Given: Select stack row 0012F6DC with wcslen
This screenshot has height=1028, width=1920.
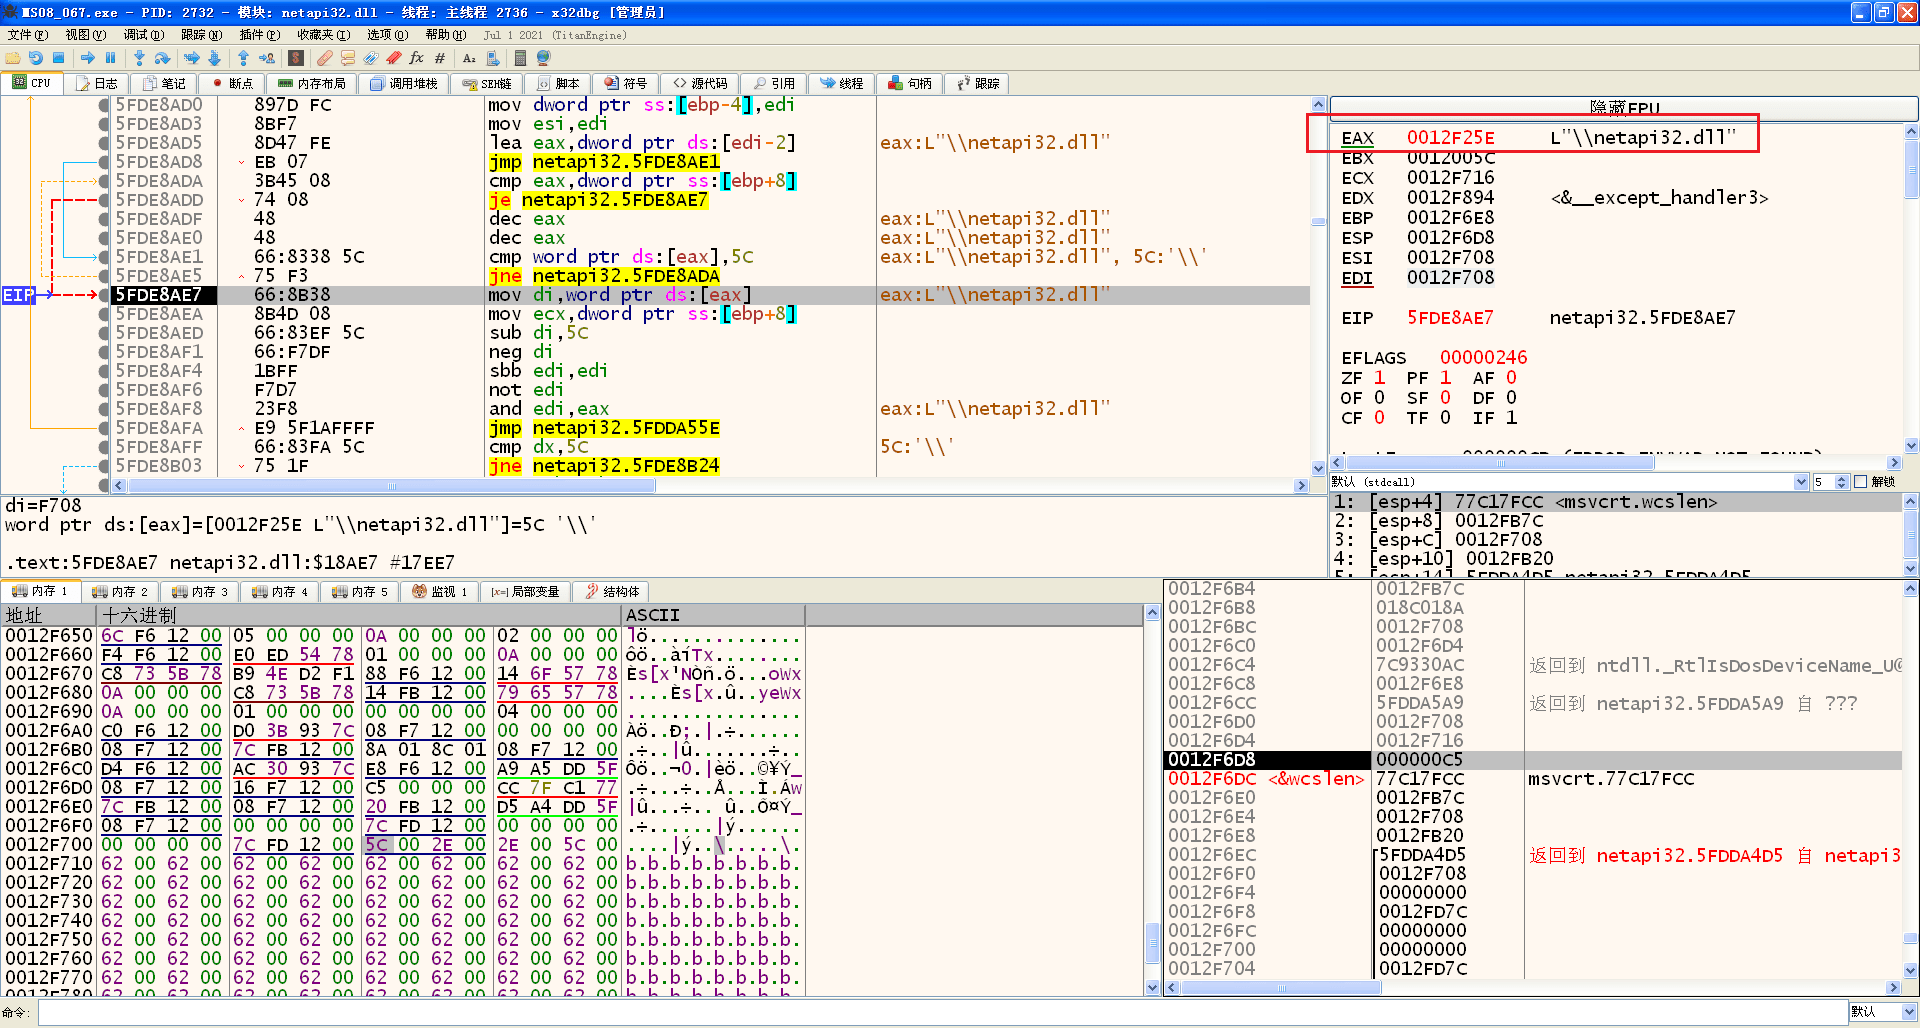Looking at the screenshot, I should pos(1533,779).
